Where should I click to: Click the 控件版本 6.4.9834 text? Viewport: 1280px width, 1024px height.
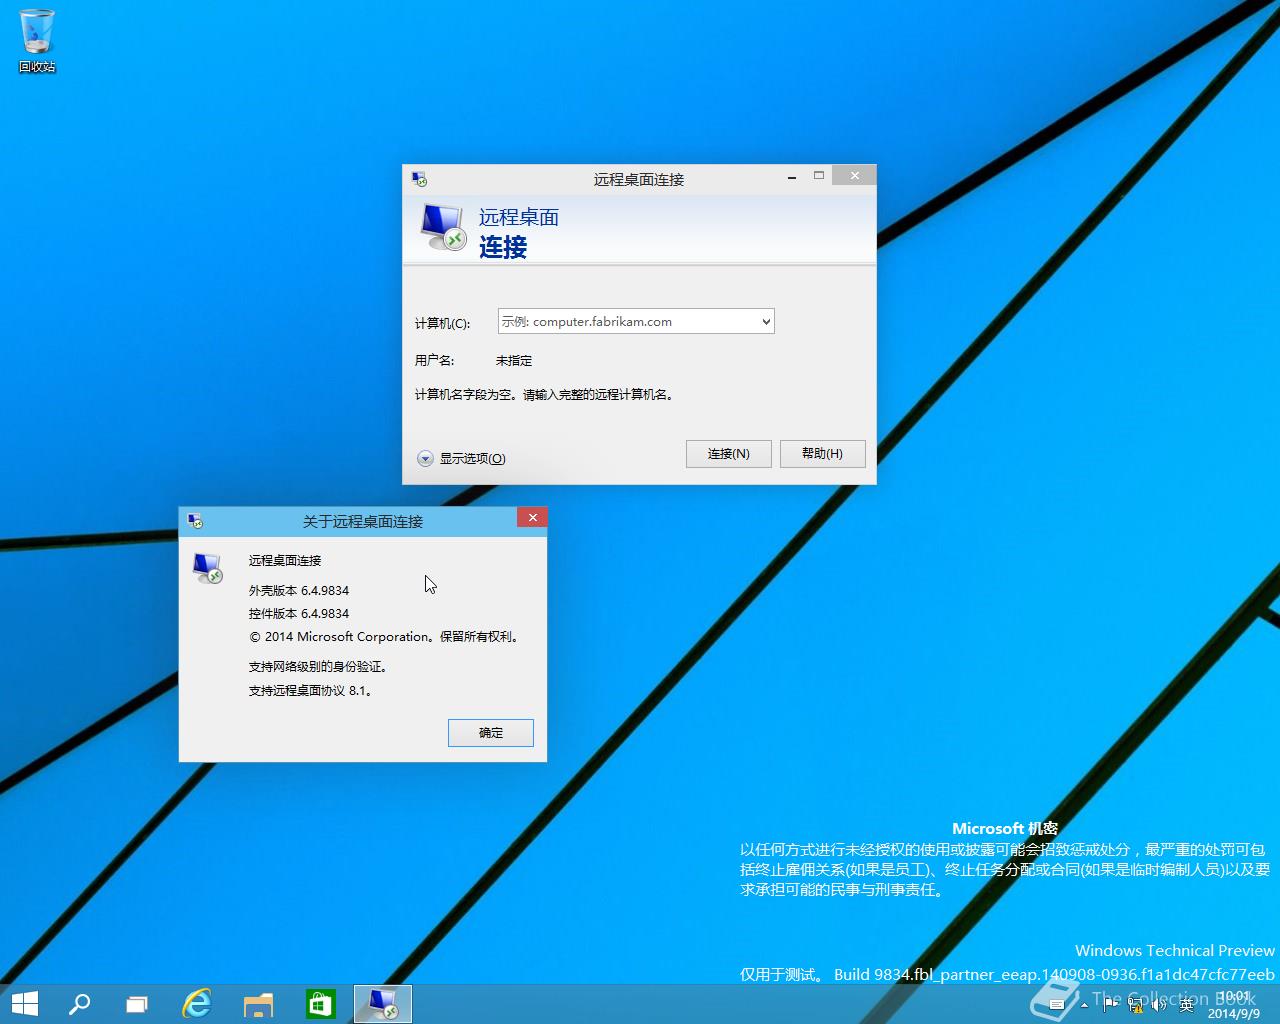point(299,614)
